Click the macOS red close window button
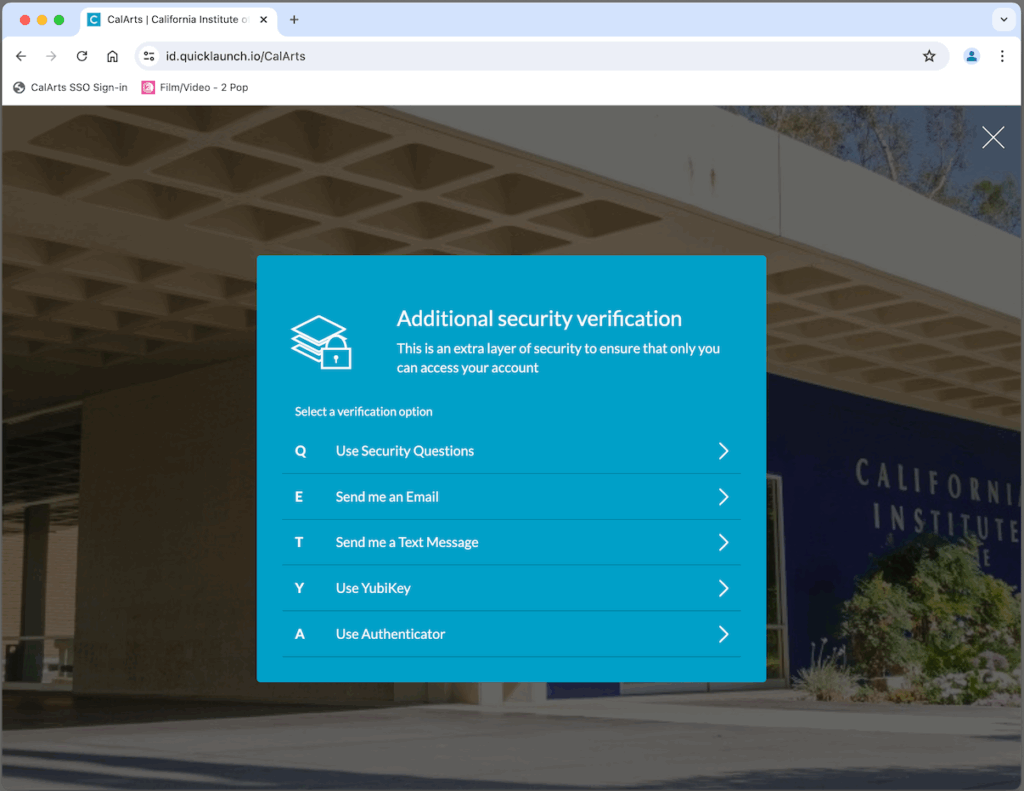Viewport: 1024px width, 791px height. tap(25, 20)
